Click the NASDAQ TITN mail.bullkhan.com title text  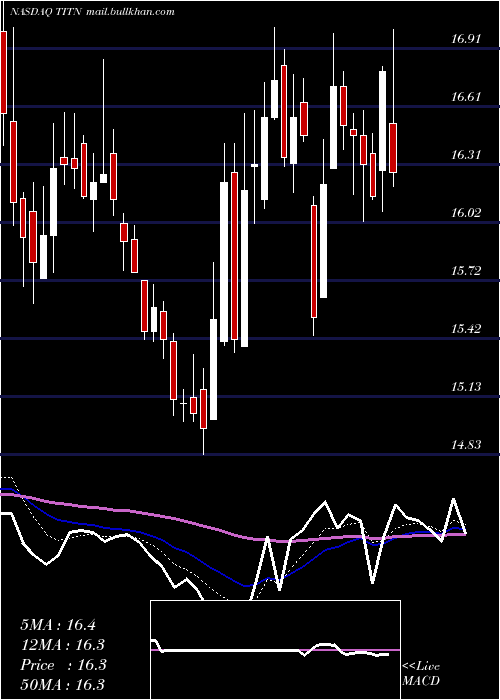92,12
